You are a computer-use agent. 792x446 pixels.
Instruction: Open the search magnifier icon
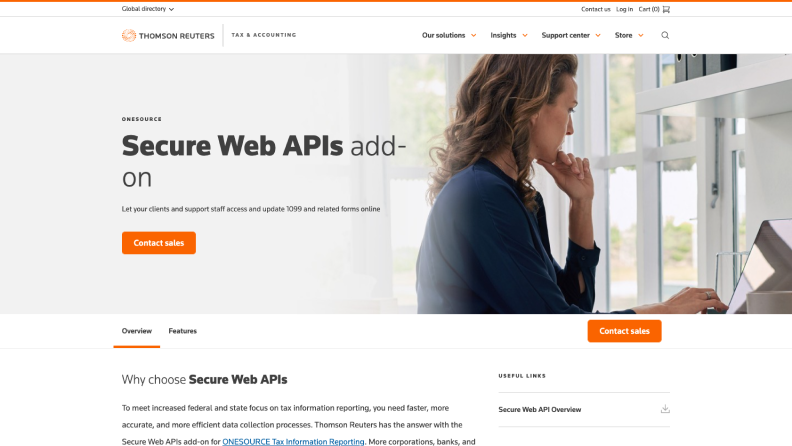coord(665,35)
